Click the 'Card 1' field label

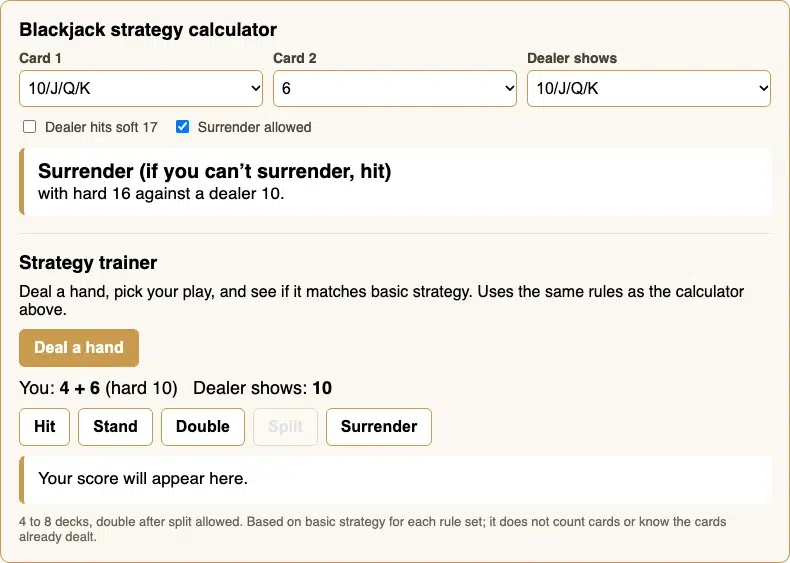40,58
